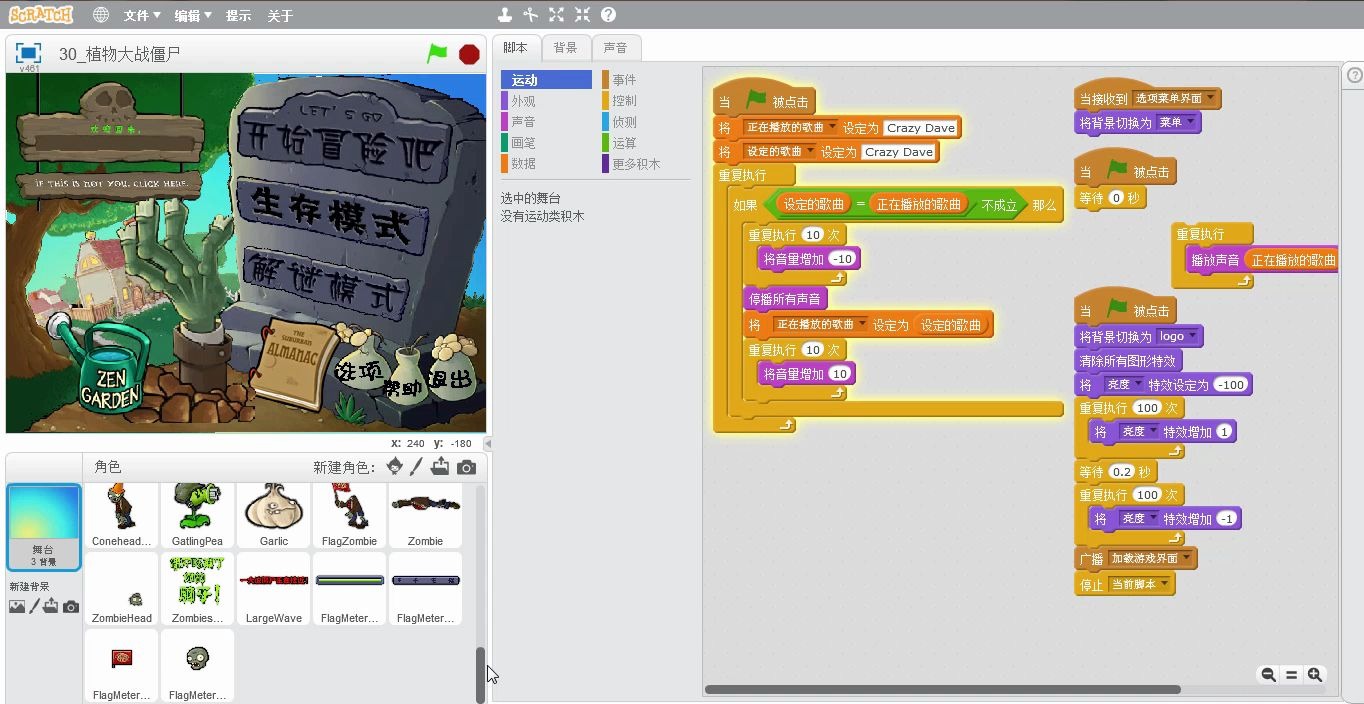The image size is (1364, 704).
Task: Switch stage to full screen mode
Action: pyautogui.click(x=28, y=53)
